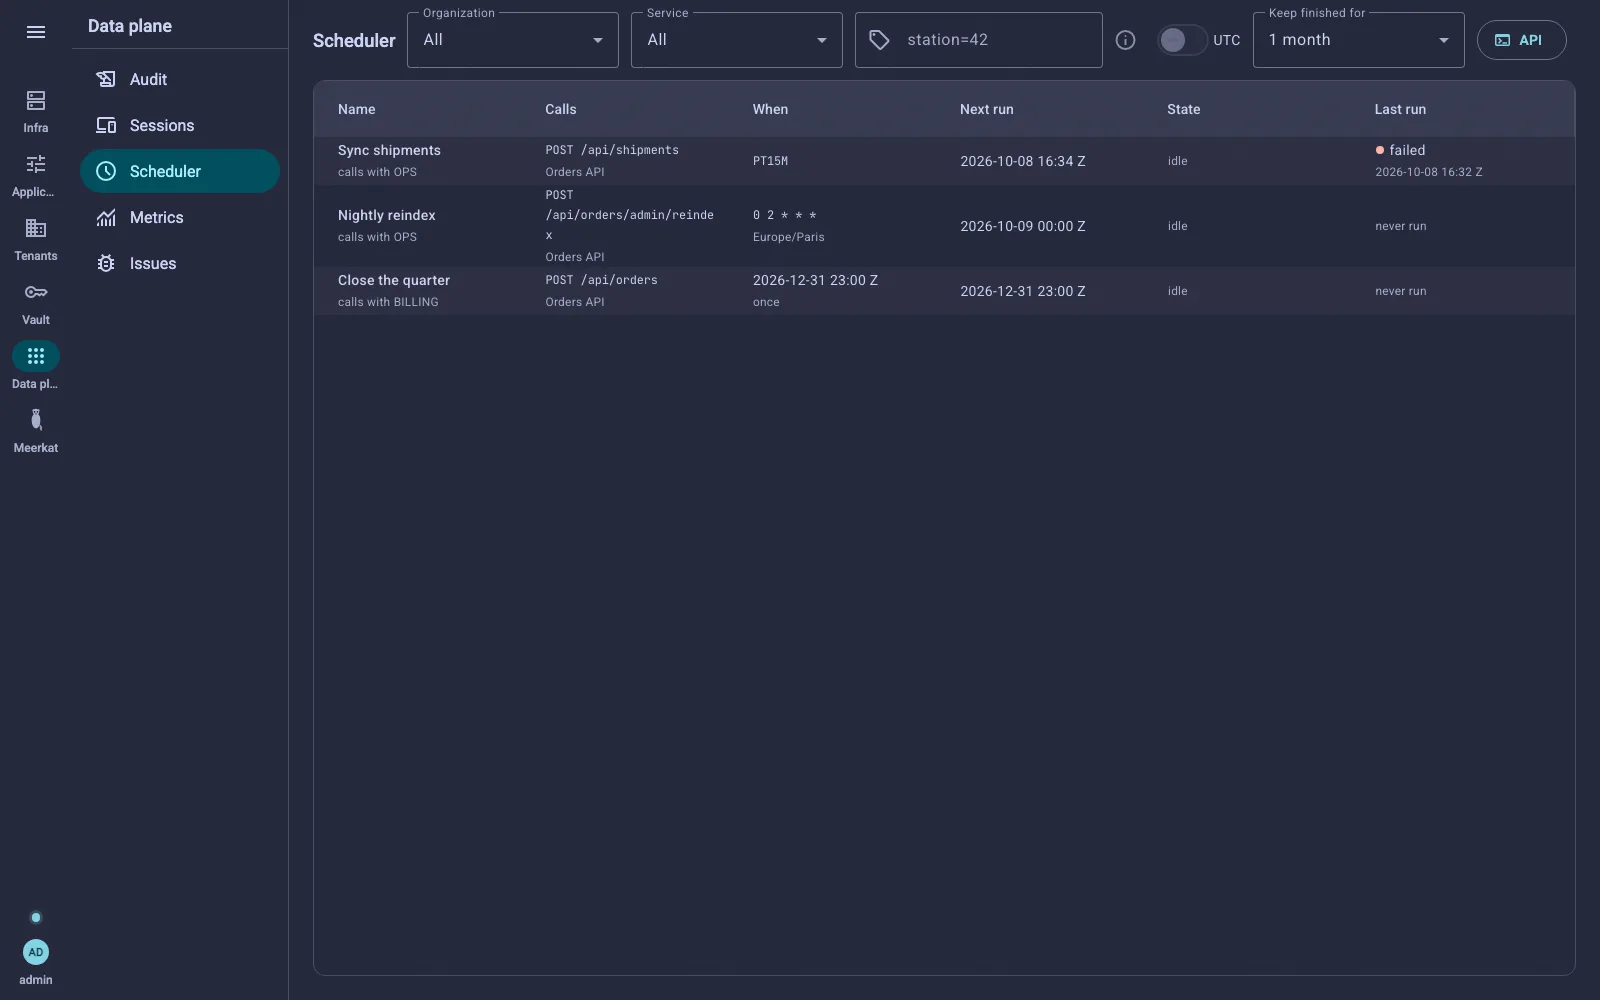Screen dimensions: 1600x1000
Task: Open the Vault key icon
Action: pyautogui.click(x=36, y=292)
